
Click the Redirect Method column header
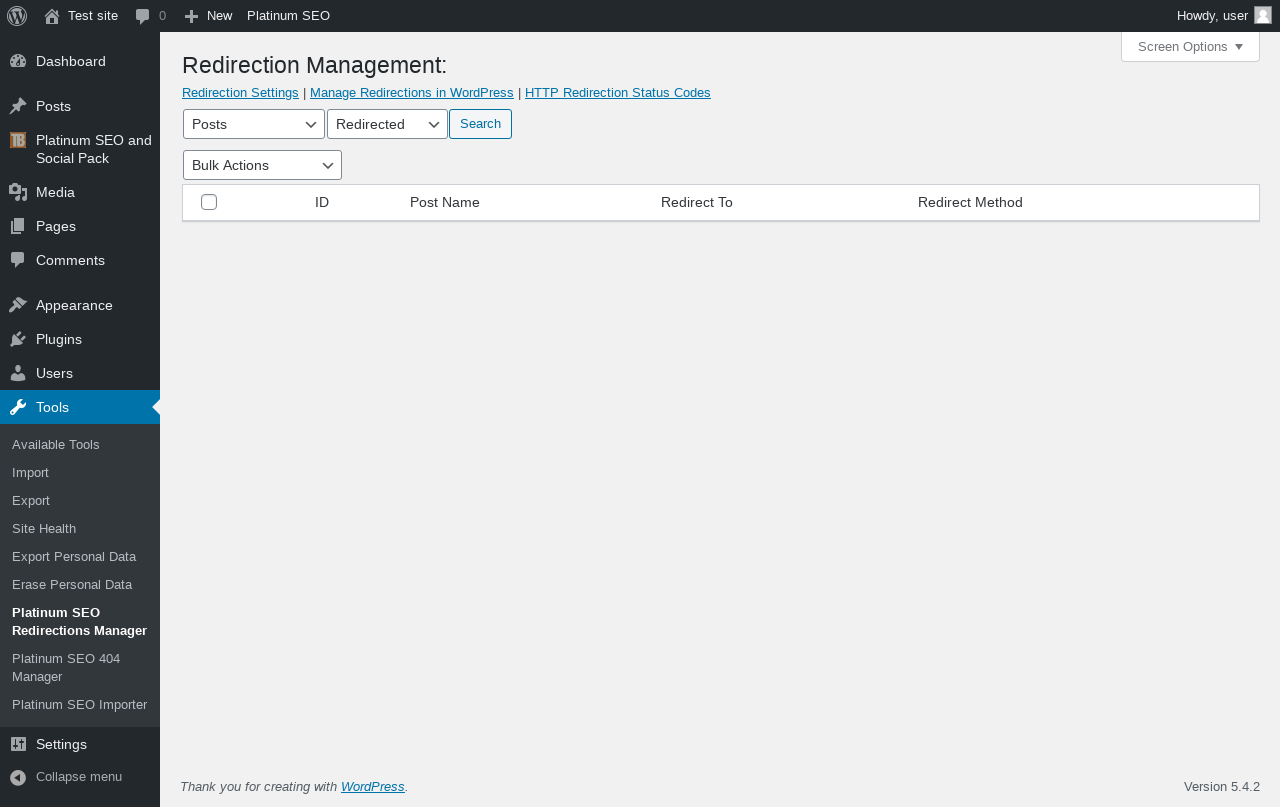[970, 202]
